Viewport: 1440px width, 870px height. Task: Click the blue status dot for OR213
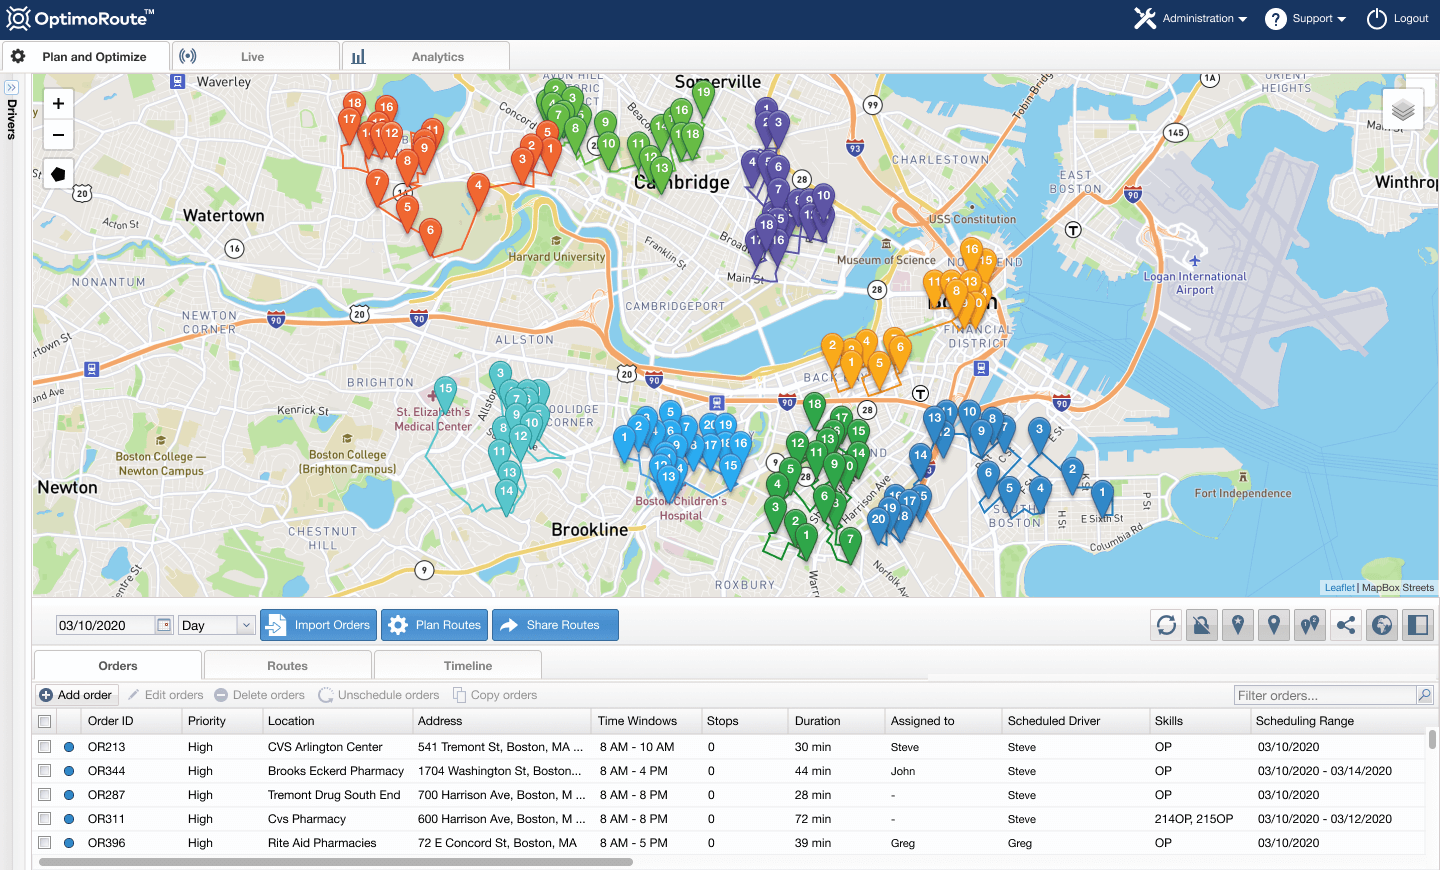tap(69, 746)
